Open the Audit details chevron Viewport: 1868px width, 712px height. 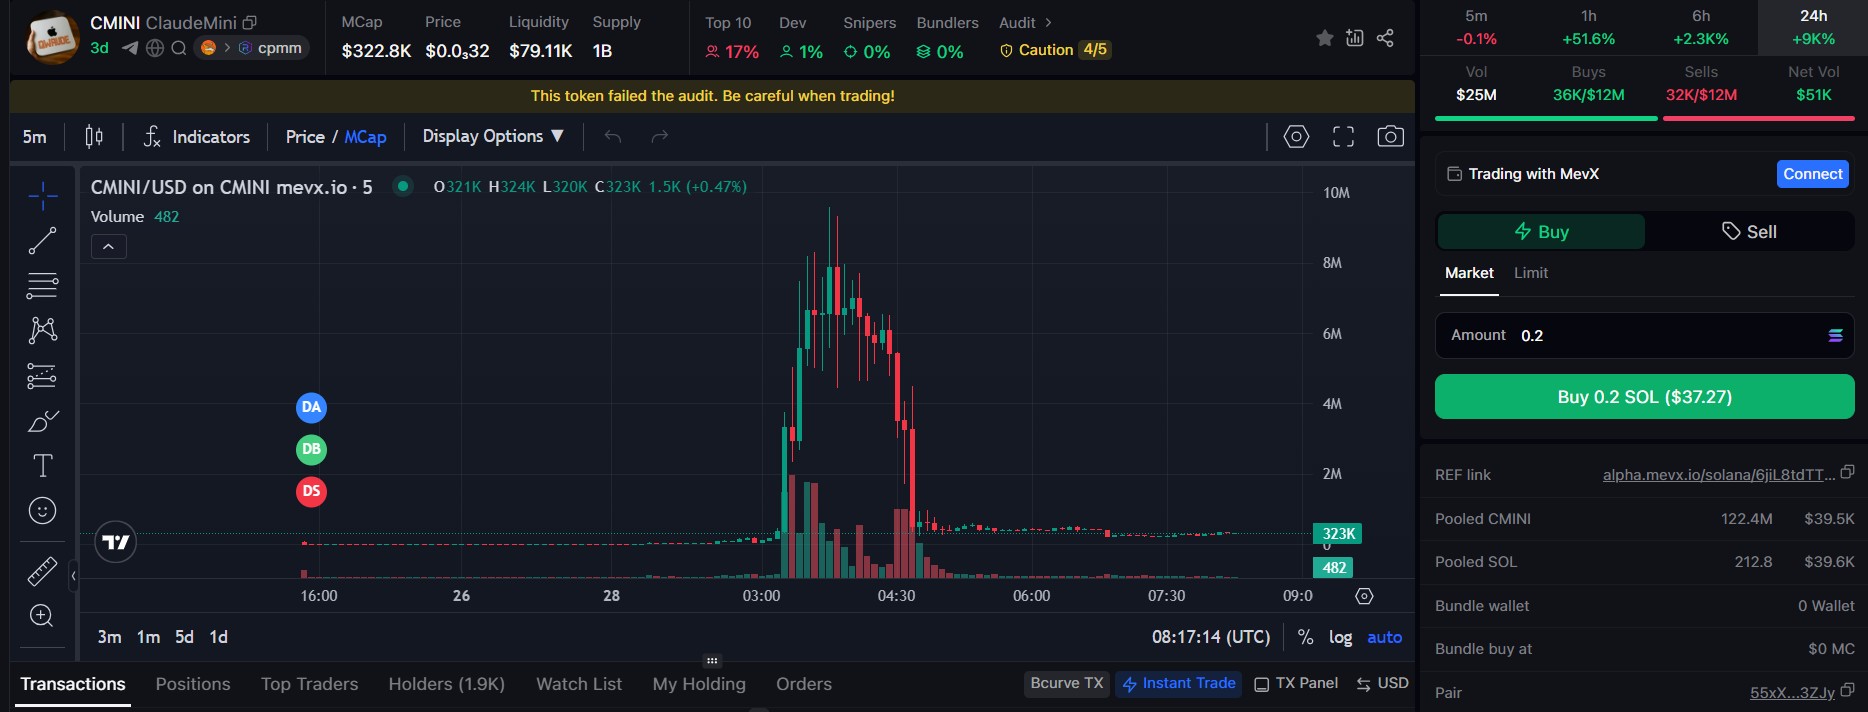1048,22
